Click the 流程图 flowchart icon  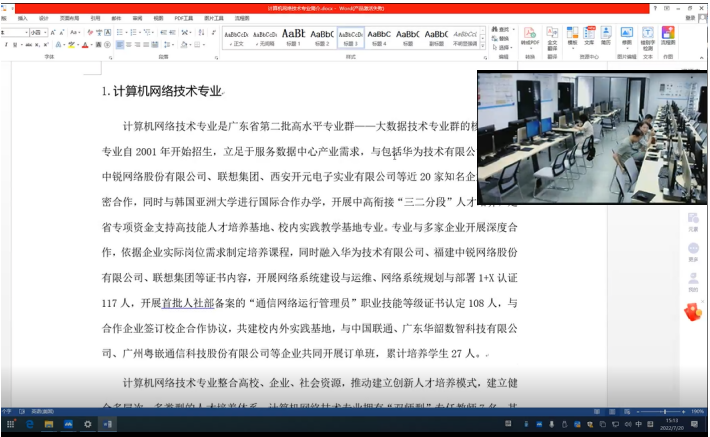pyautogui.click(x=667, y=37)
